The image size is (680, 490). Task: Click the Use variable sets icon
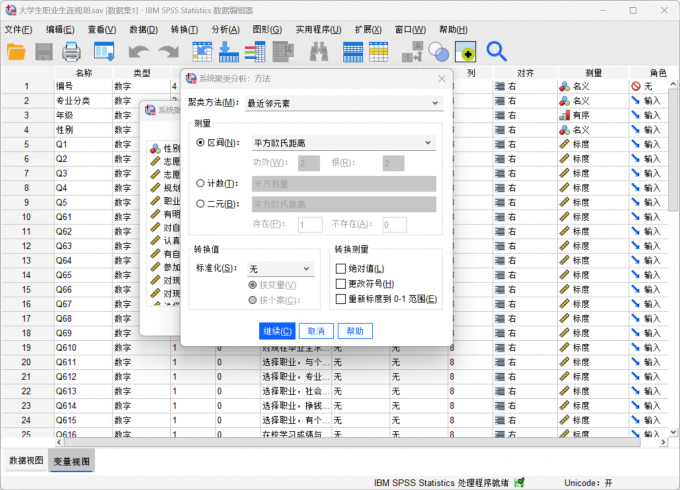pyautogui.click(x=438, y=52)
